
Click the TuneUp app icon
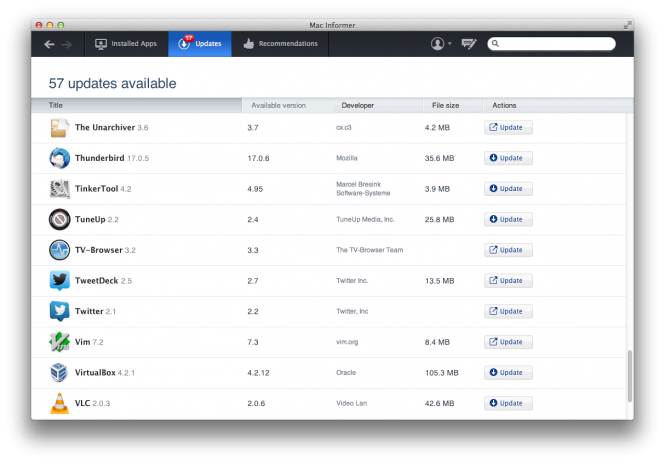pos(59,219)
